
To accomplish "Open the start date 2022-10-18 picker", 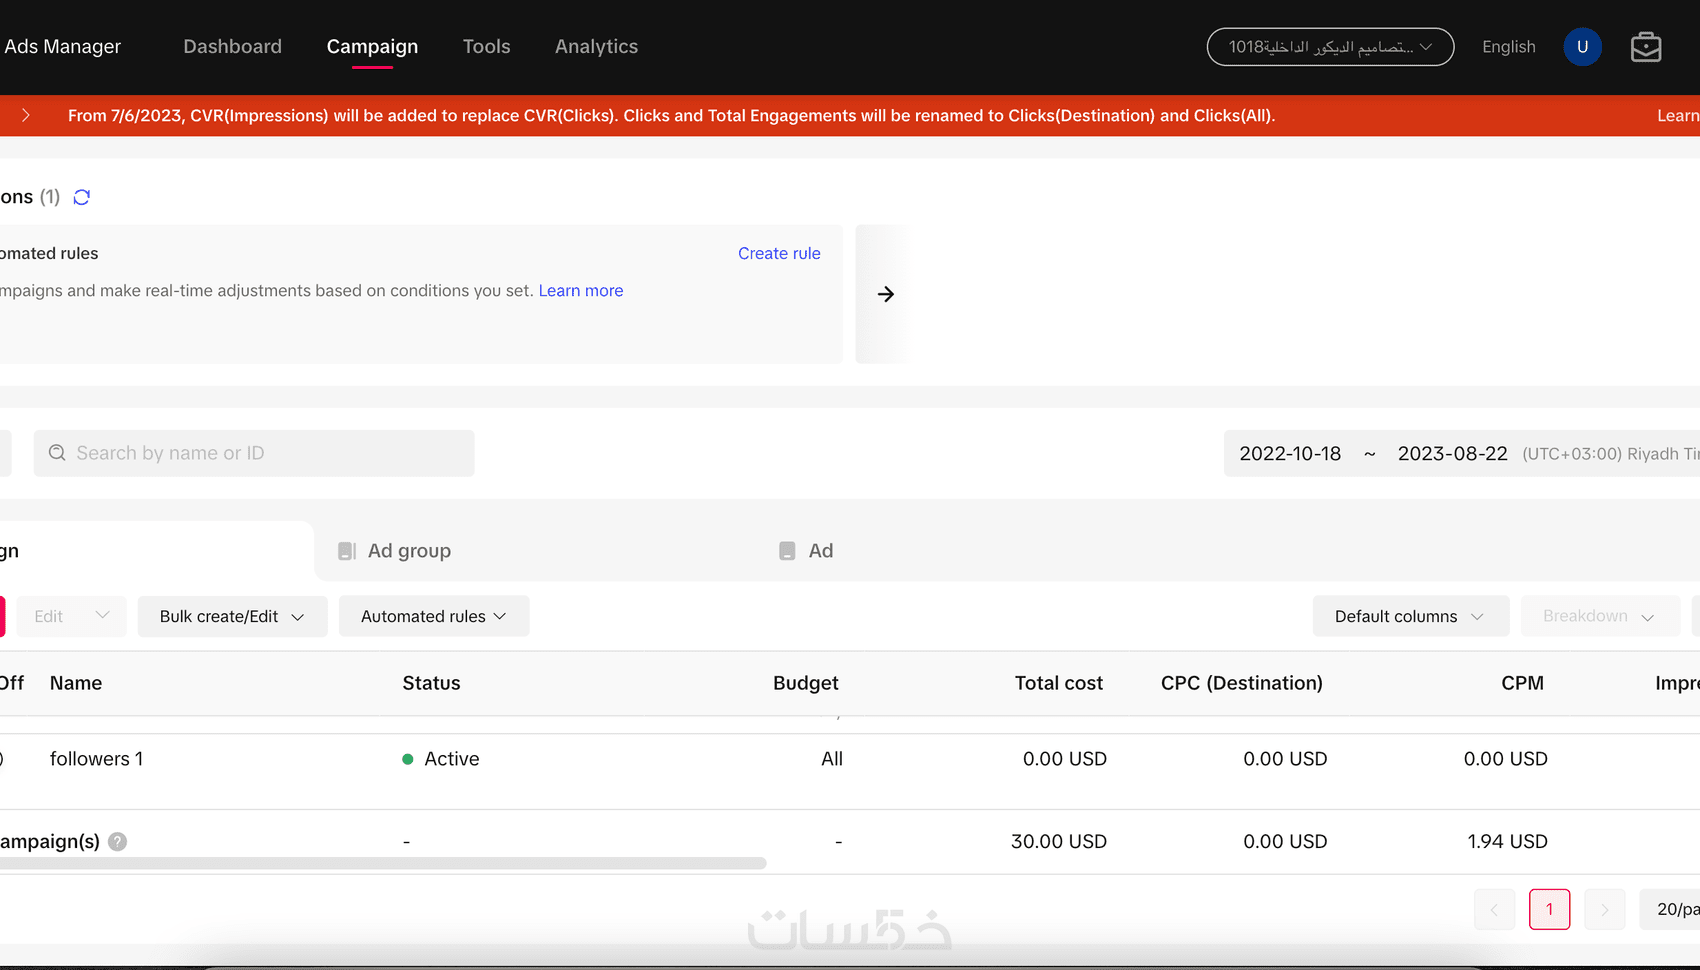I will (x=1290, y=454).
